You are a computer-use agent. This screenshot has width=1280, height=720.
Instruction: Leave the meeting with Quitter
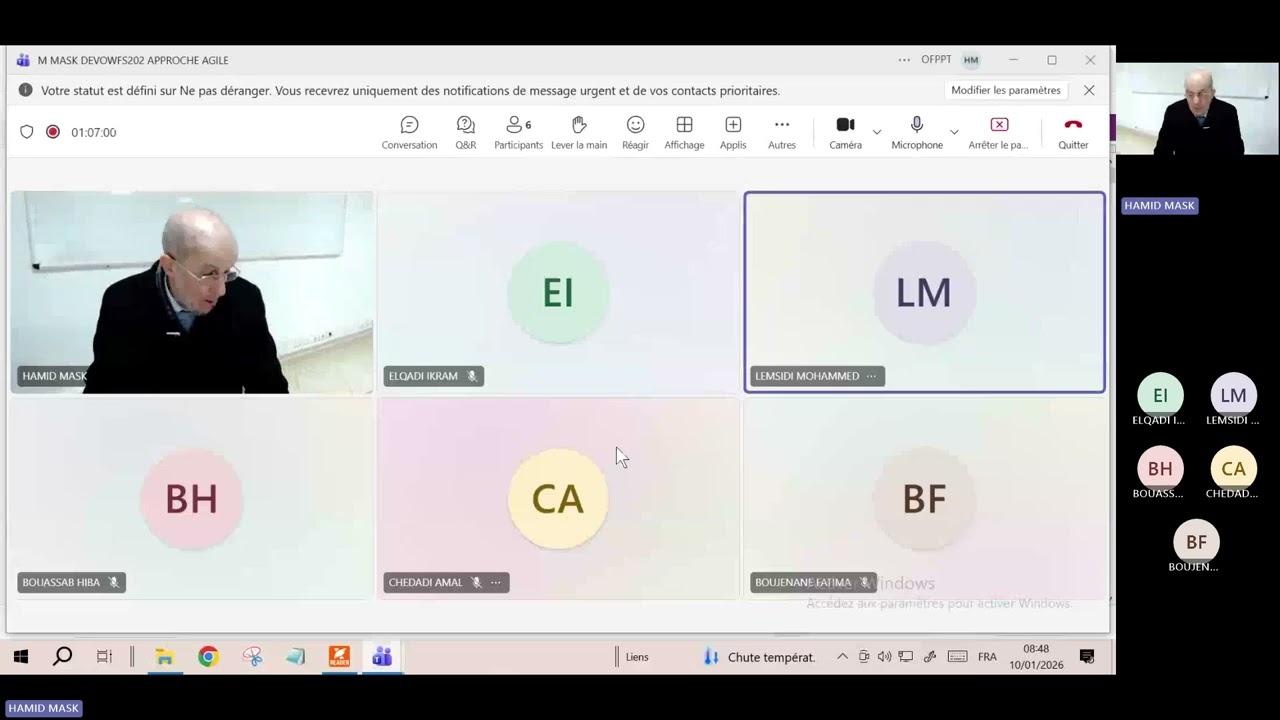[1073, 132]
